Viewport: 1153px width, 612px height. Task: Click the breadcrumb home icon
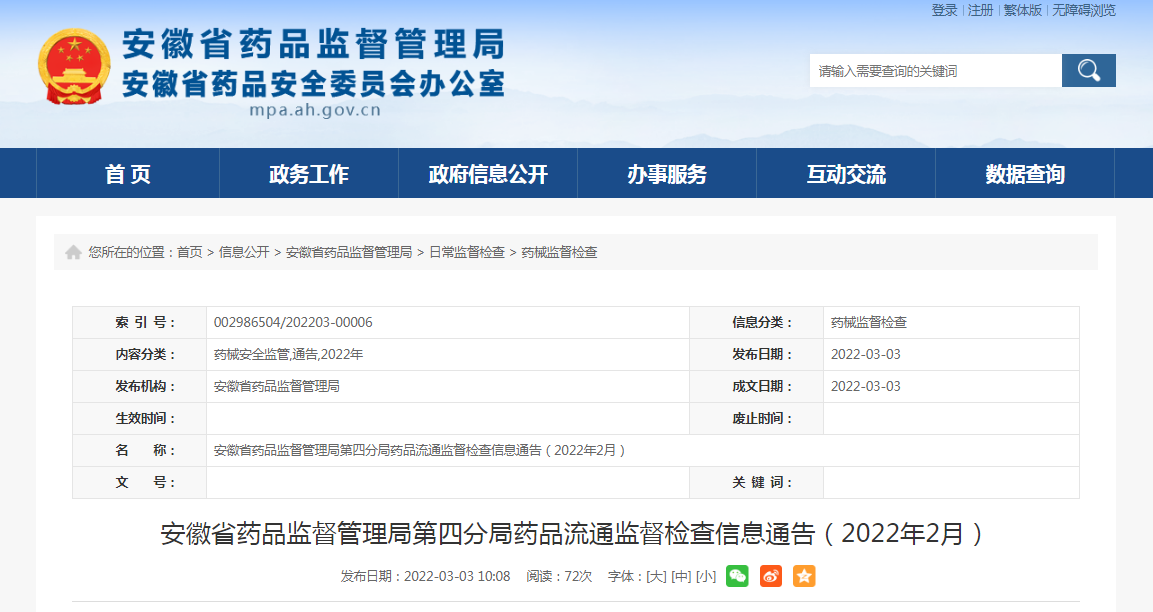click(x=74, y=252)
